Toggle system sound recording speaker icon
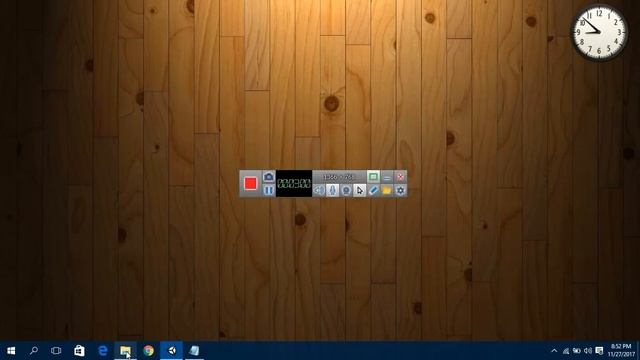Screen dimensions: 640x360 319,190
